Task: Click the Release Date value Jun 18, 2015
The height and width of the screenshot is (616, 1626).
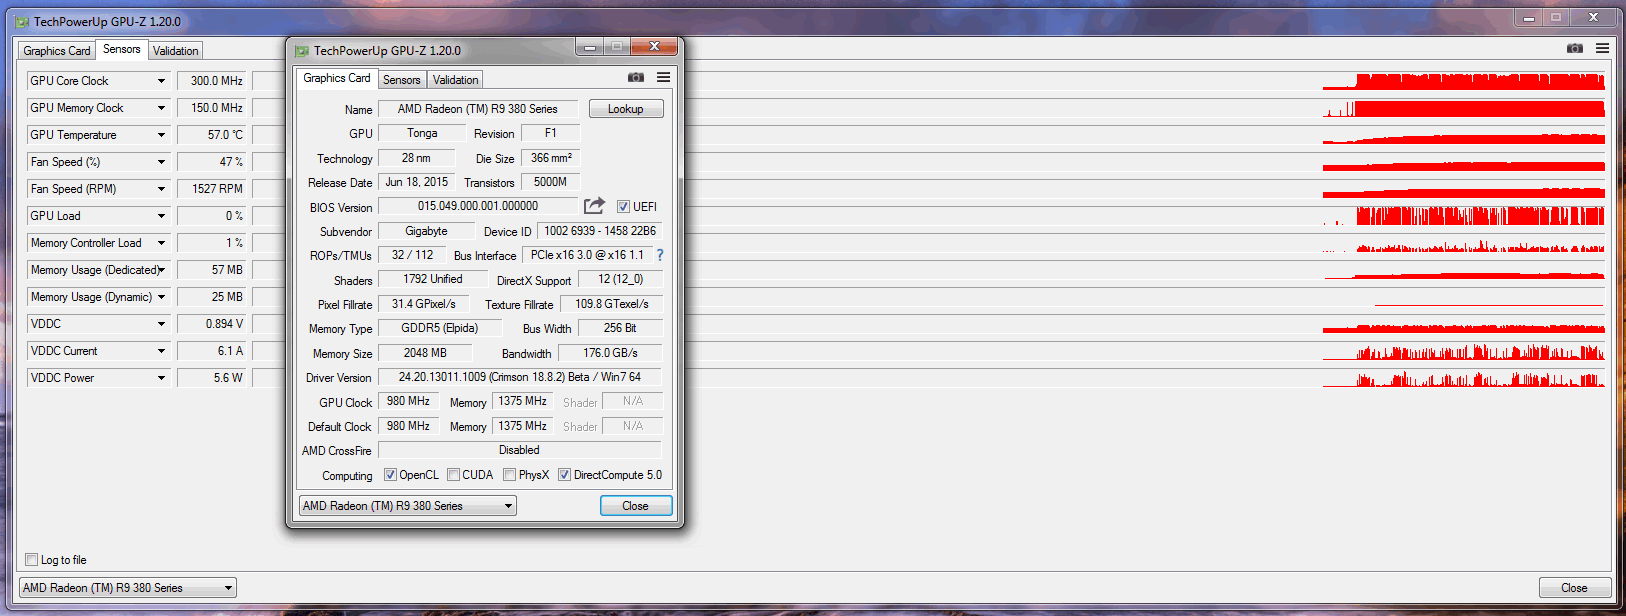Action: pos(417,182)
